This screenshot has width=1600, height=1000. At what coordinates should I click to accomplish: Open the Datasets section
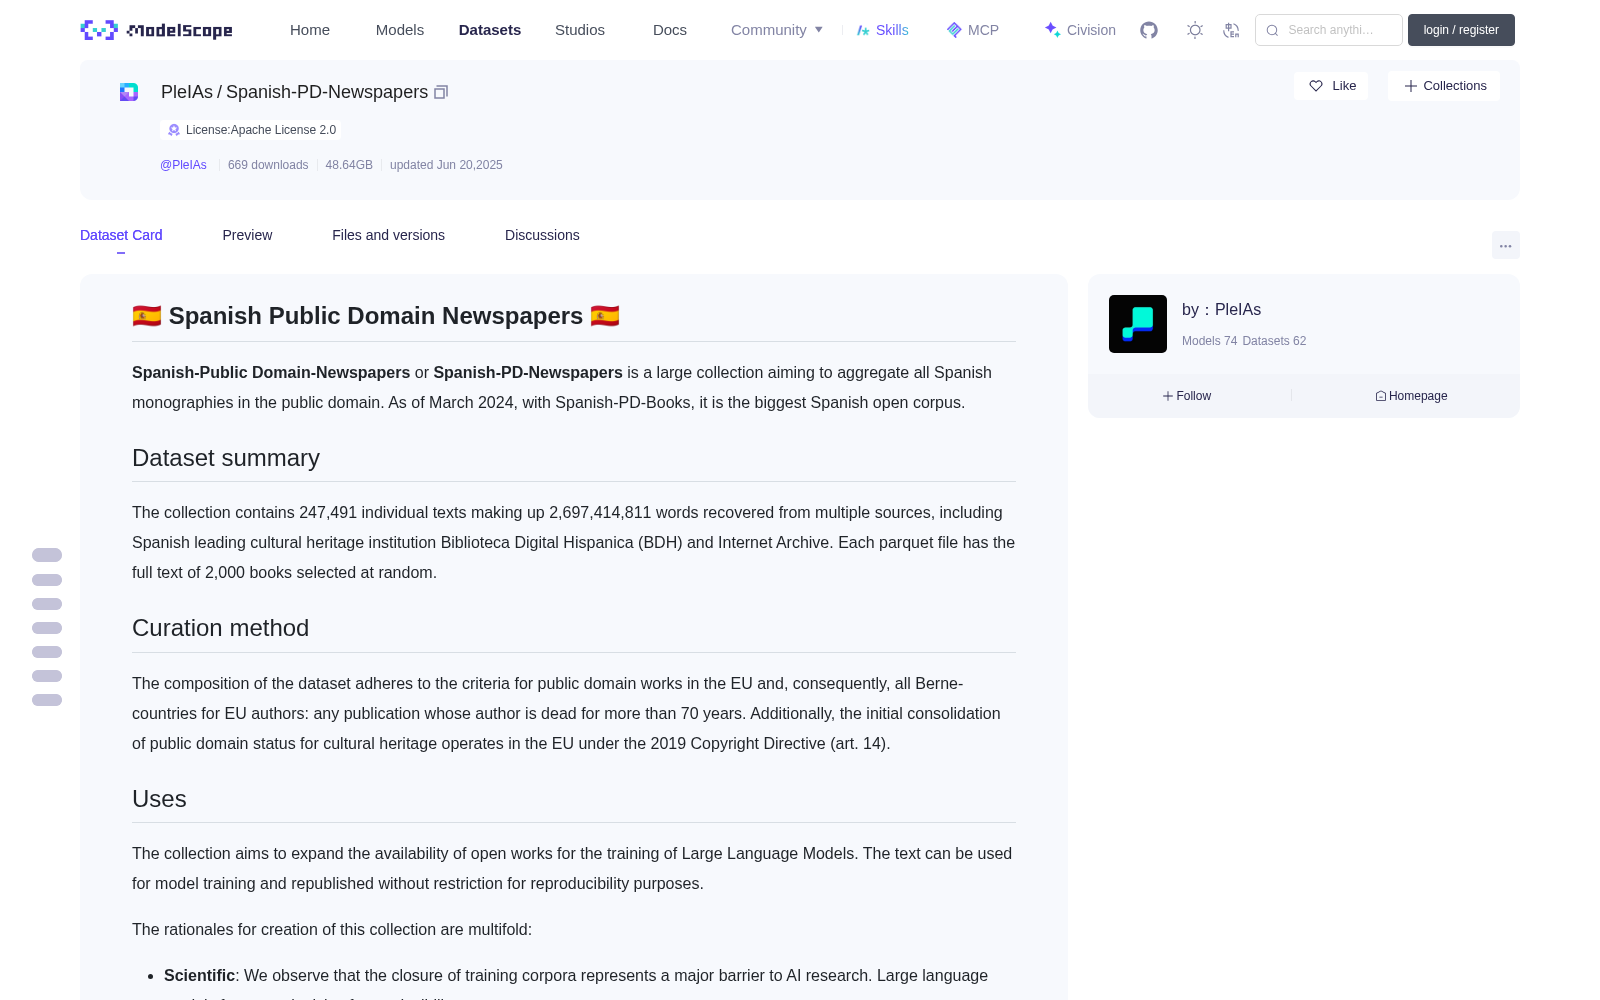point(490,30)
